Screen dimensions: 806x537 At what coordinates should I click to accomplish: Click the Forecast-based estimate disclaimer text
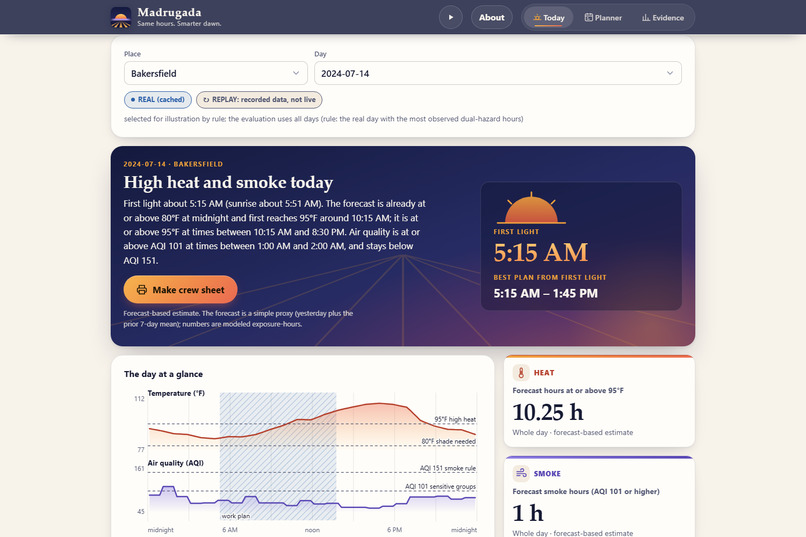click(x=238, y=319)
